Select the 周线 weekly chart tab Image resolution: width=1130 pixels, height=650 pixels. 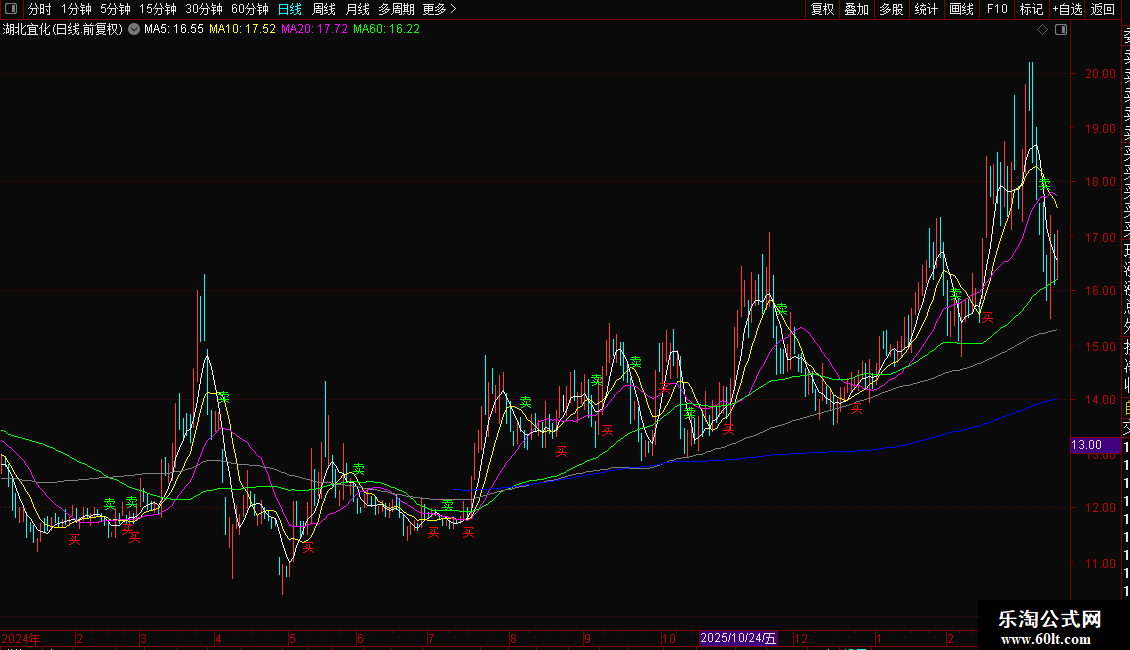(x=324, y=9)
